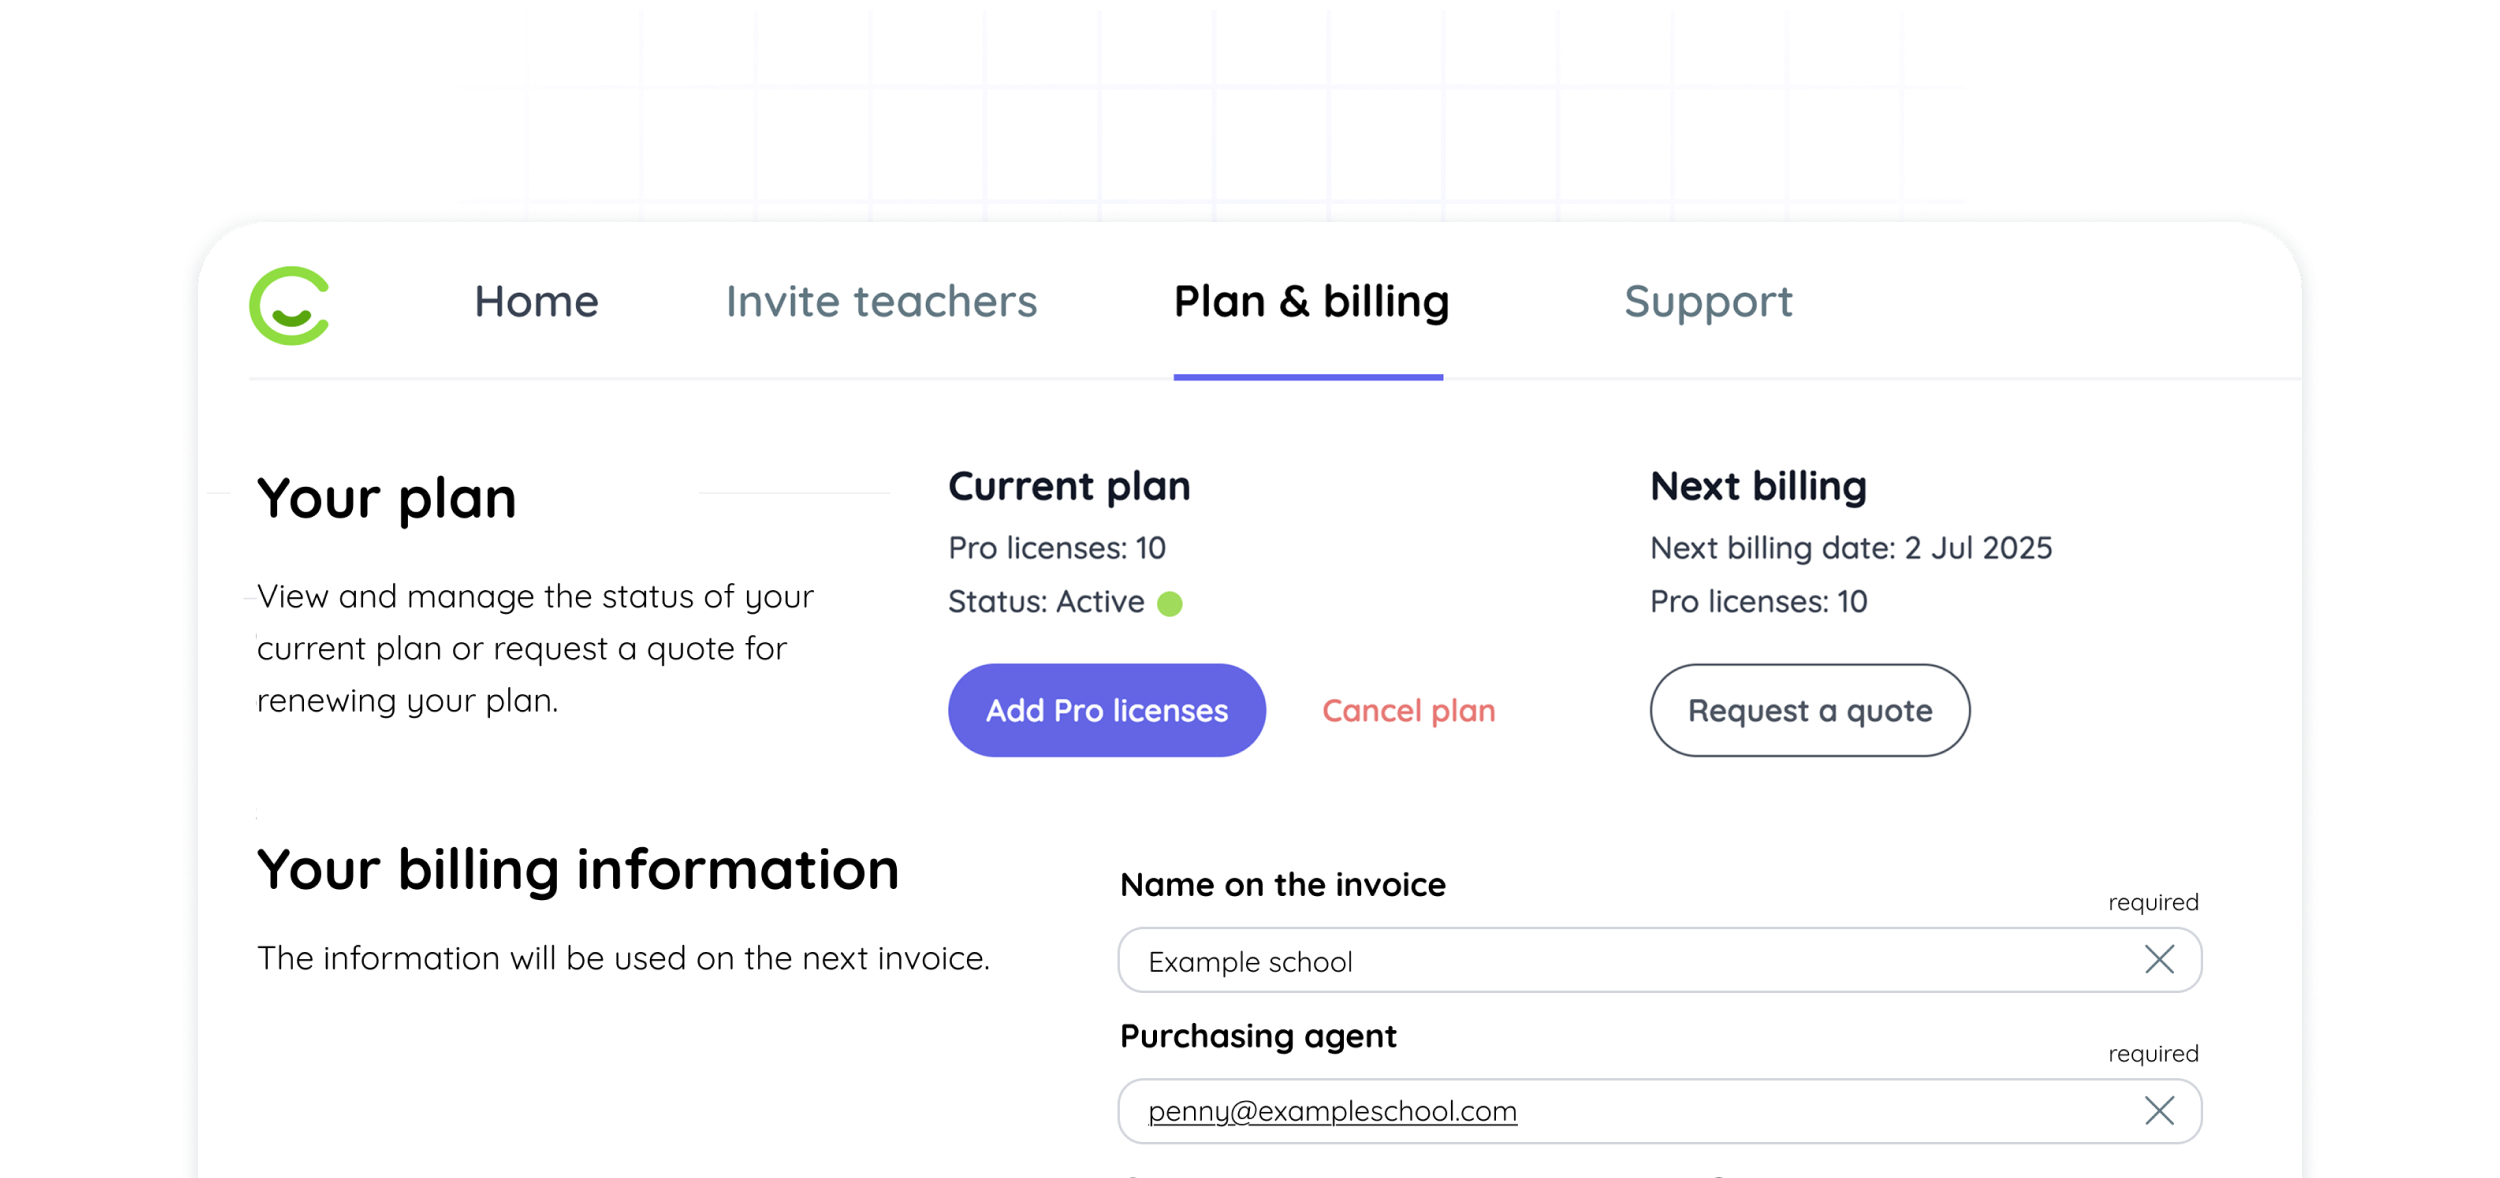Clear the Name on the invoice field
The width and height of the screenshot is (2500, 1178).
2159,960
